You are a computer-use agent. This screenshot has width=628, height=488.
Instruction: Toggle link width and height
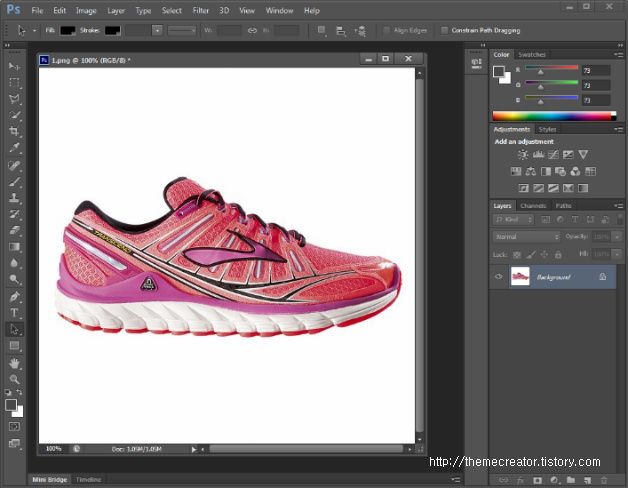point(252,30)
